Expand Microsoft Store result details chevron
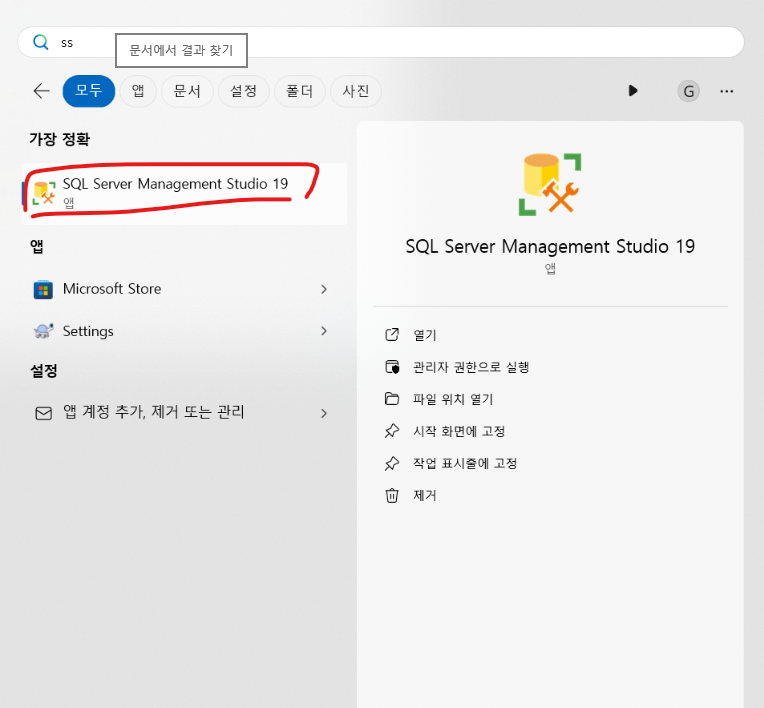Screen dimensions: 764x708 [x=324, y=289]
